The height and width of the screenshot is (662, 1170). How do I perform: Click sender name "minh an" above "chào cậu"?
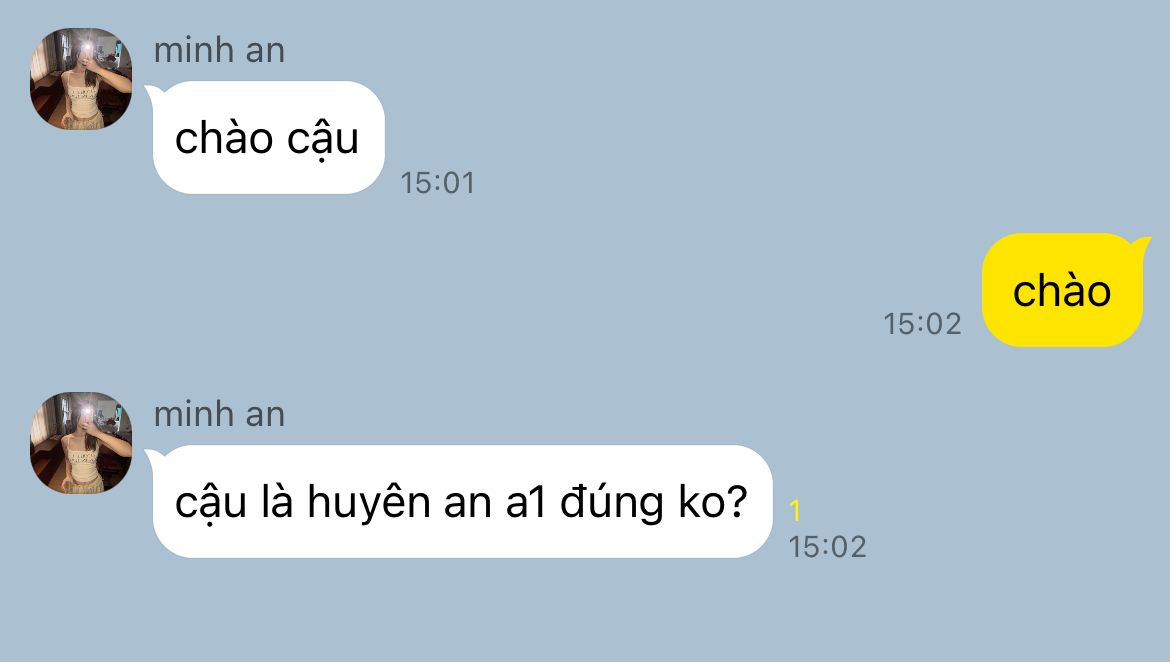click(219, 51)
